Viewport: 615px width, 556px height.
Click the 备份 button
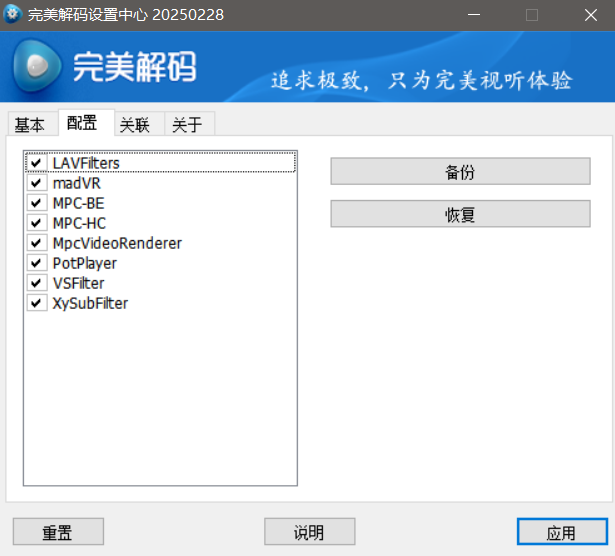[460, 171]
